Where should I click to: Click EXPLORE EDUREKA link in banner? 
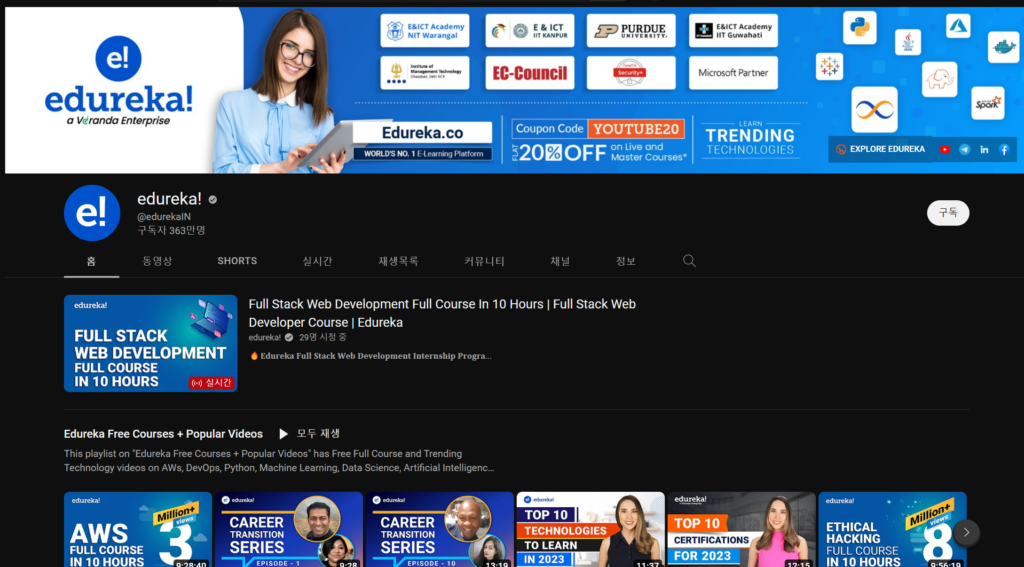pos(887,150)
